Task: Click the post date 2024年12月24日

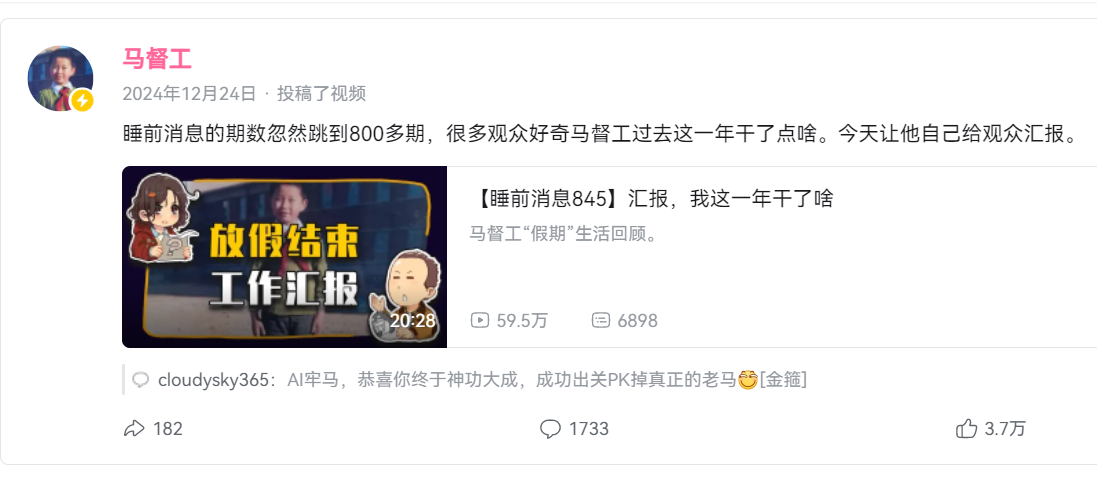Action: (x=190, y=94)
